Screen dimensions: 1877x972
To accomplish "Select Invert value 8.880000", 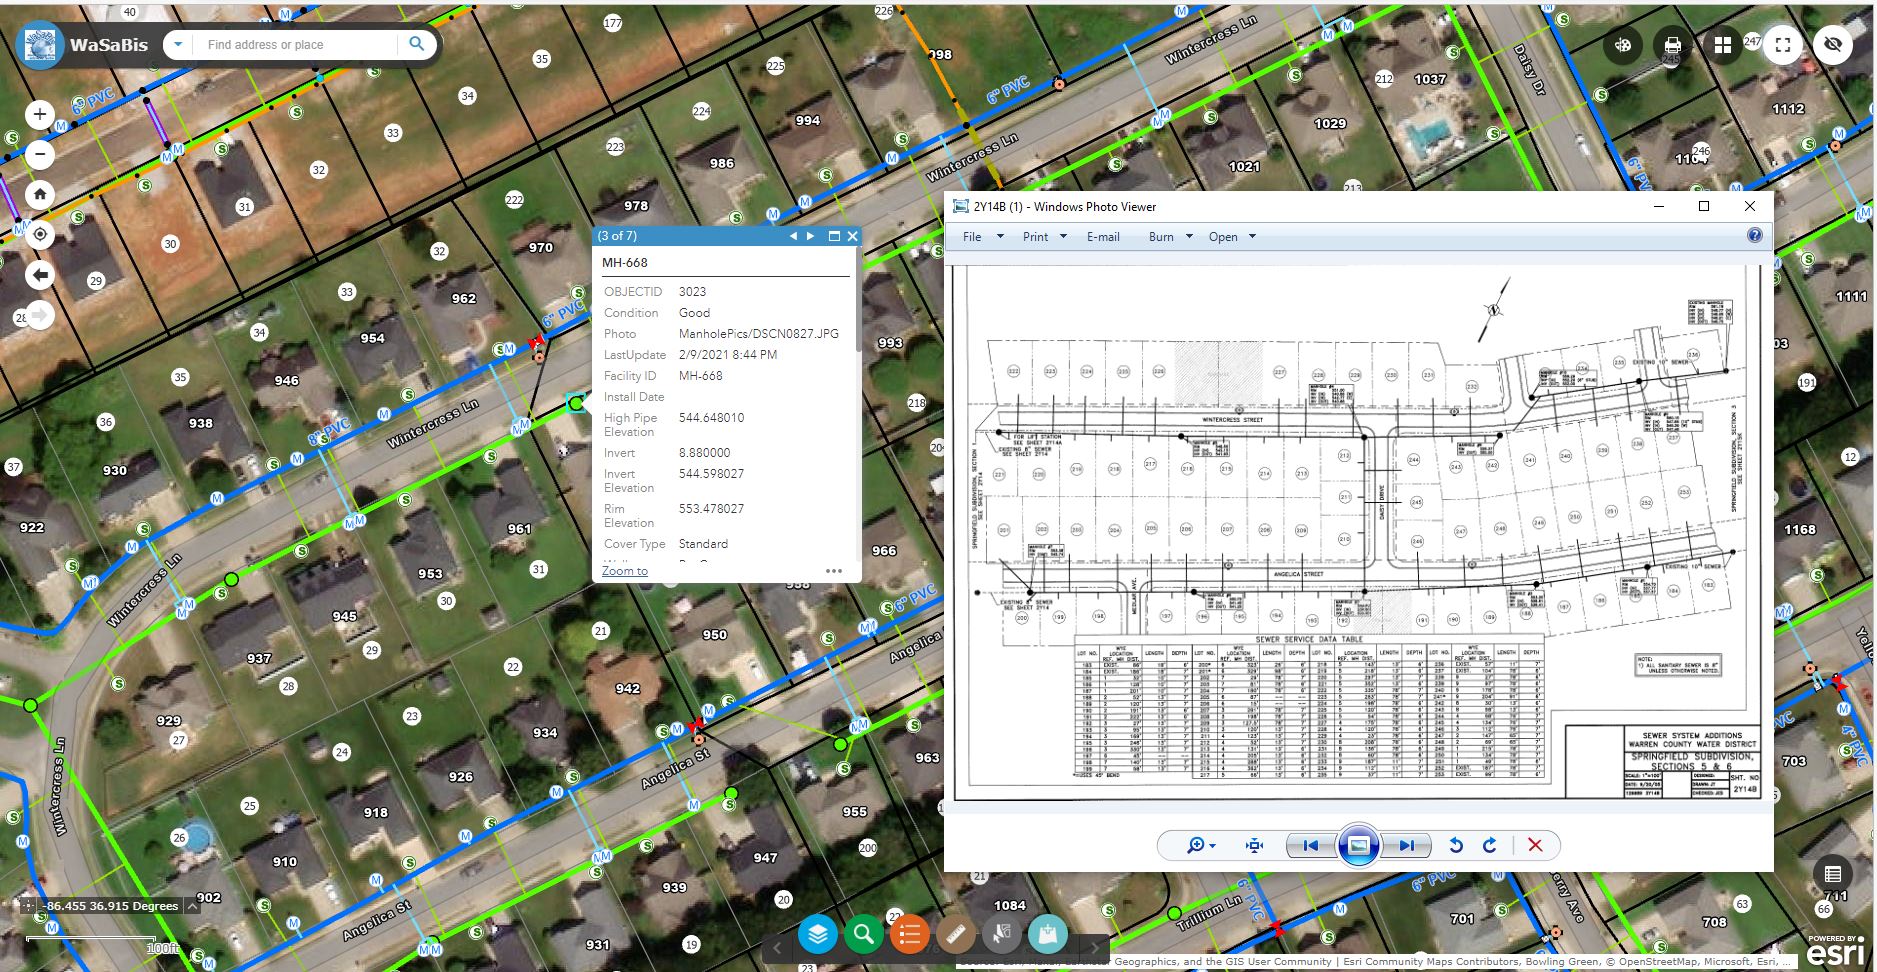I will pos(704,453).
